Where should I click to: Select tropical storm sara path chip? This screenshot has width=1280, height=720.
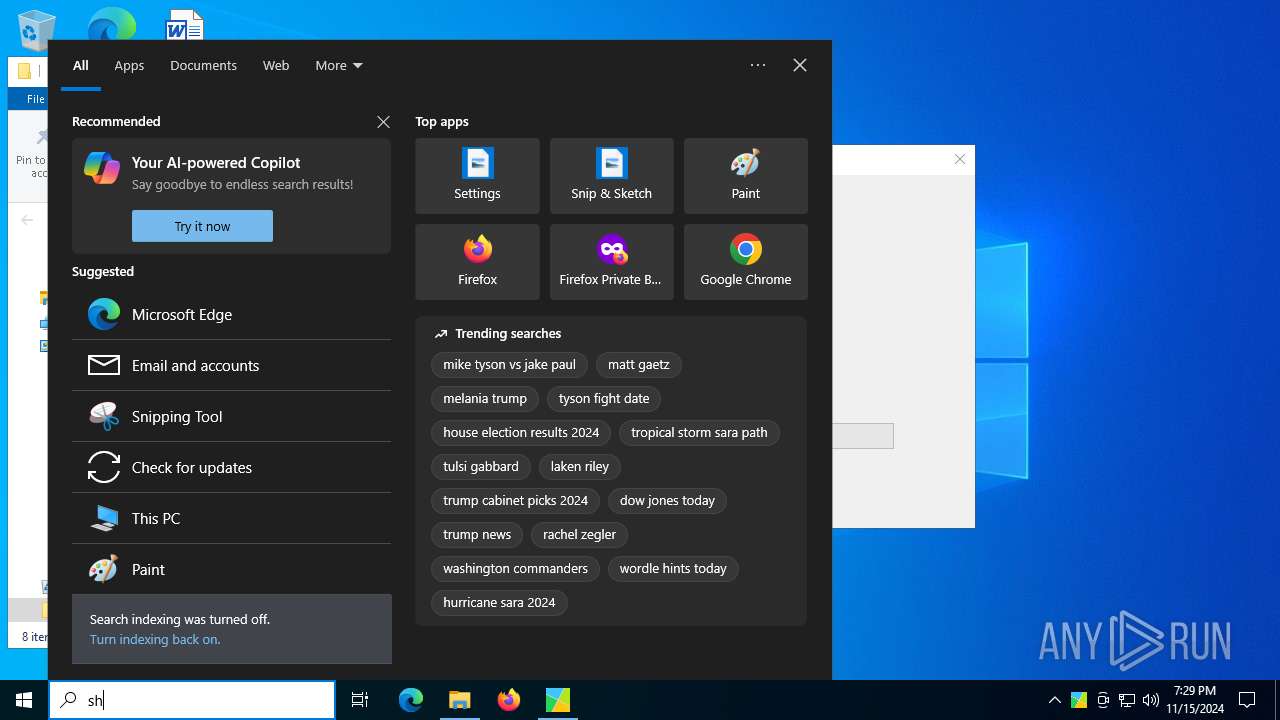699,433
